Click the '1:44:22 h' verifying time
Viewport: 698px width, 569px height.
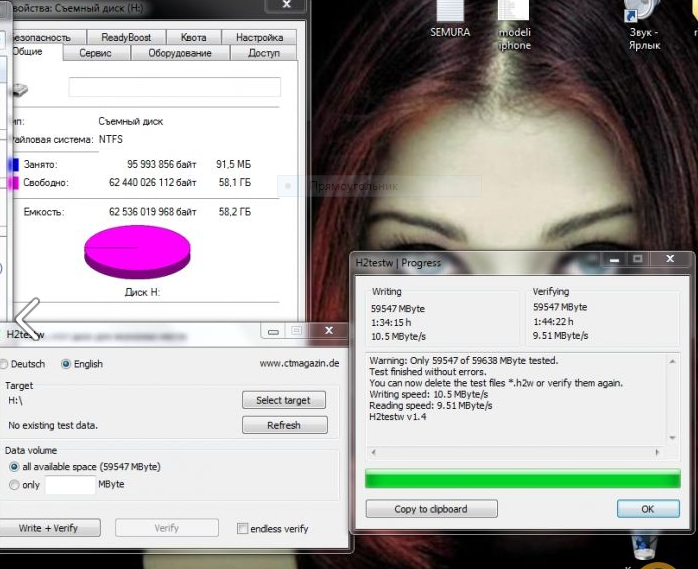[553, 321]
